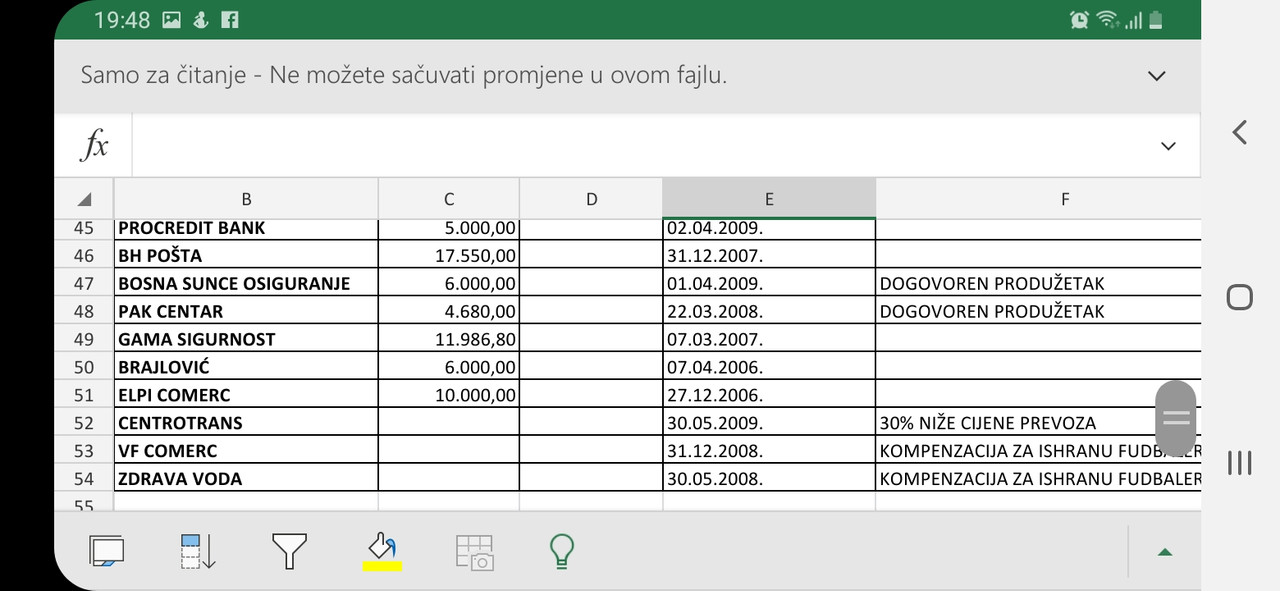
Task: Select the amount 17.550,00
Action: point(449,255)
